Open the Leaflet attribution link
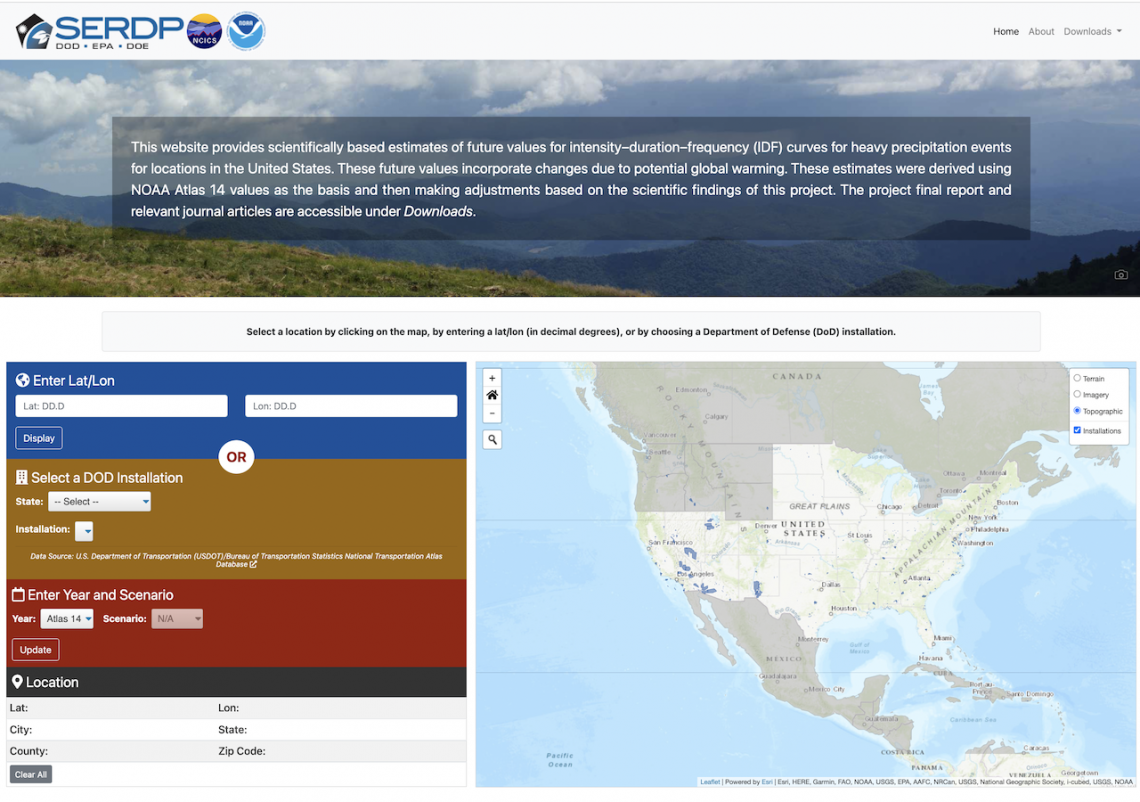The image size is (1140, 802). tap(710, 782)
